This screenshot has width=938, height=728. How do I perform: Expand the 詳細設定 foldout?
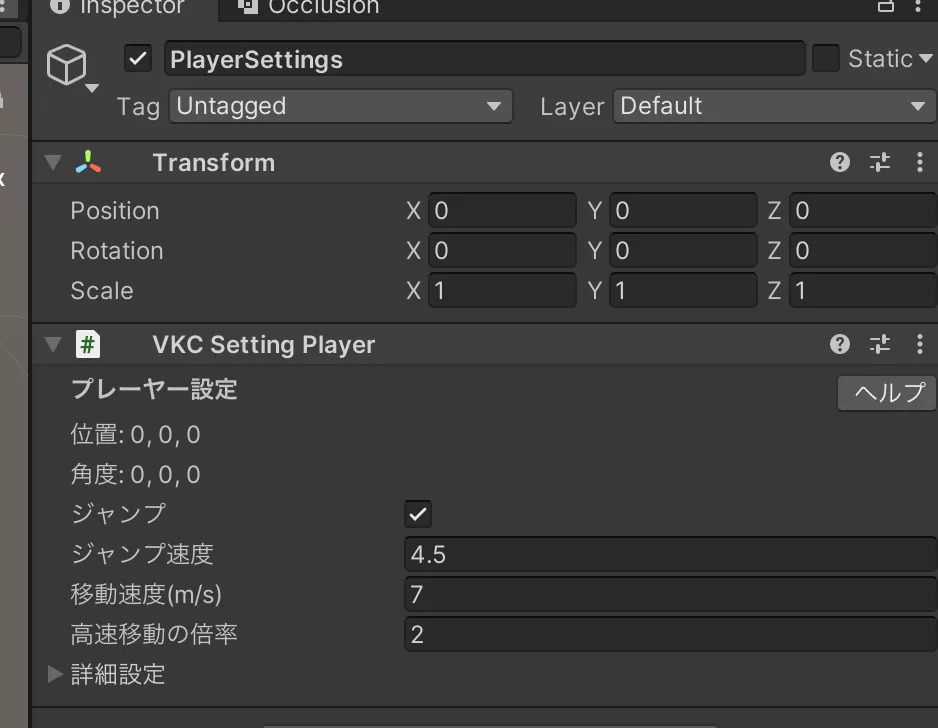56,674
